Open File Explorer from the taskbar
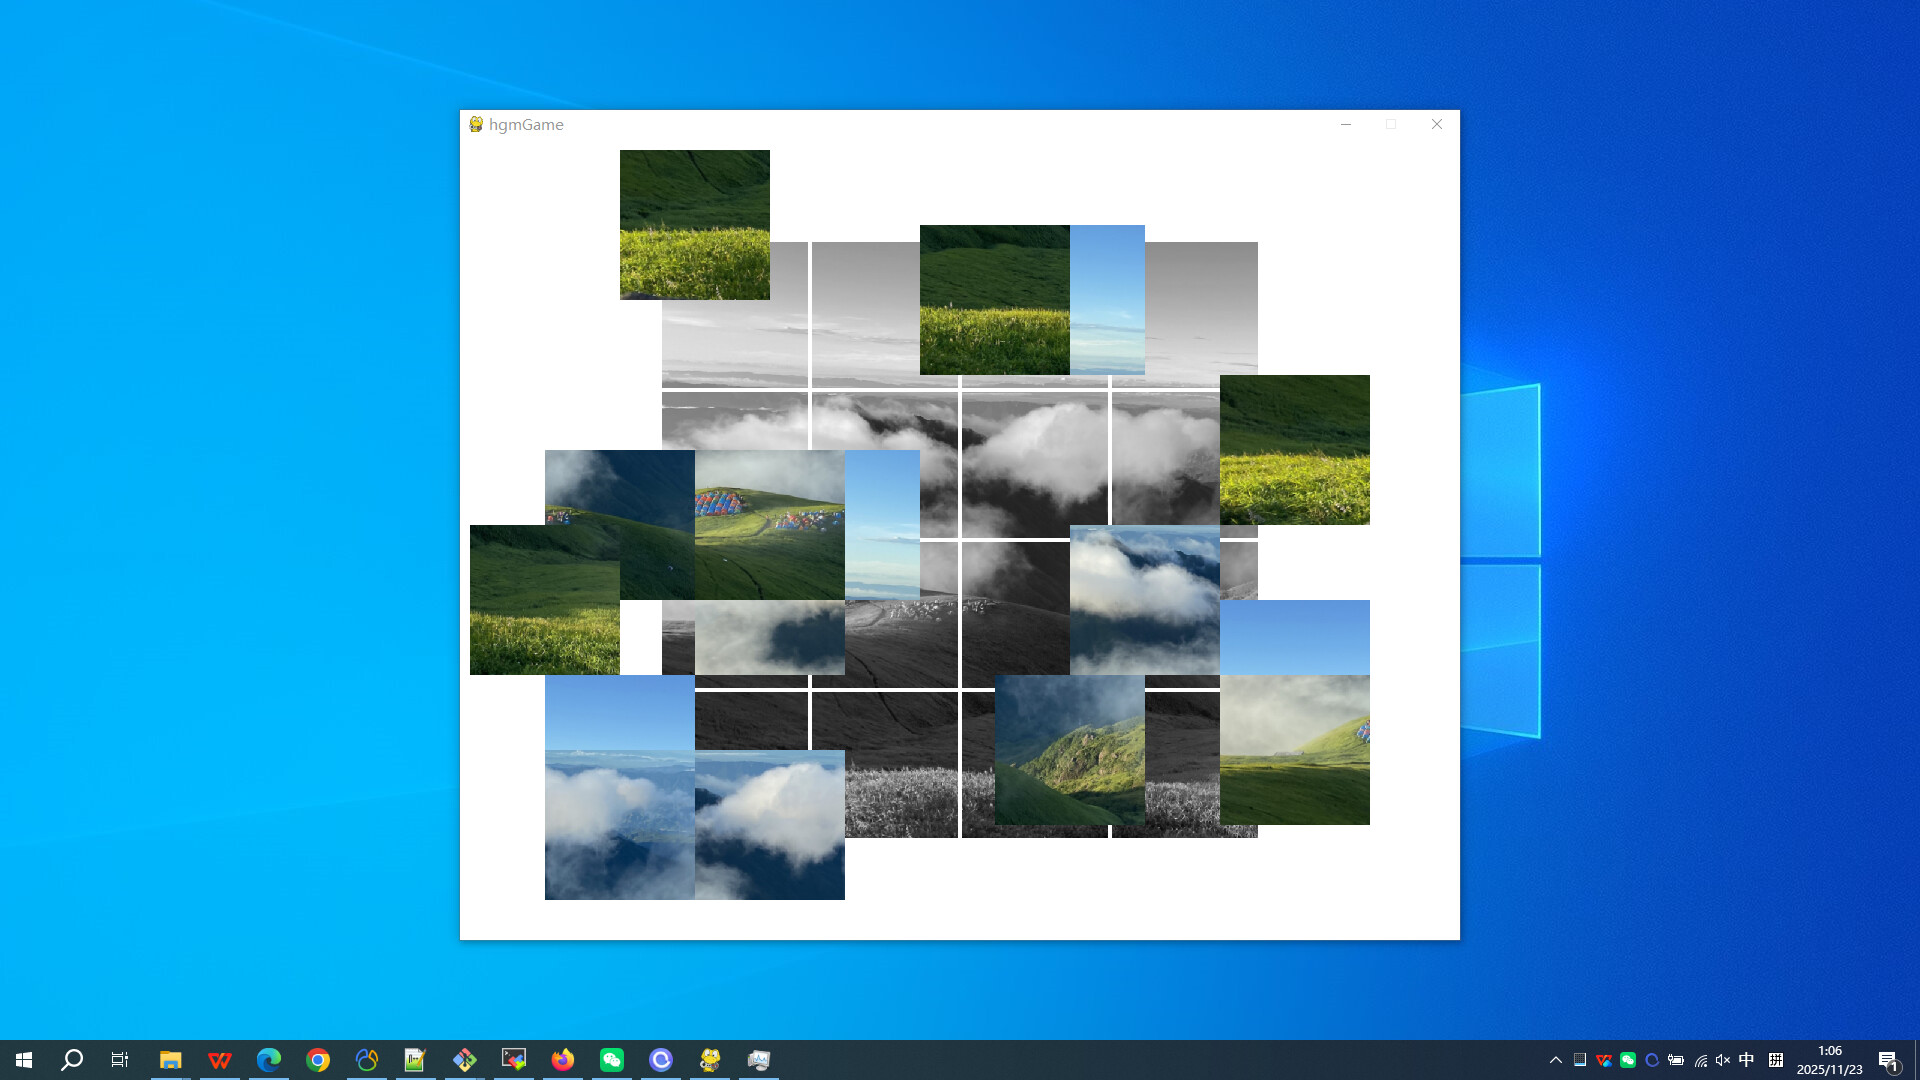This screenshot has width=1920, height=1080. pyautogui.click(x=172, y=1059)
